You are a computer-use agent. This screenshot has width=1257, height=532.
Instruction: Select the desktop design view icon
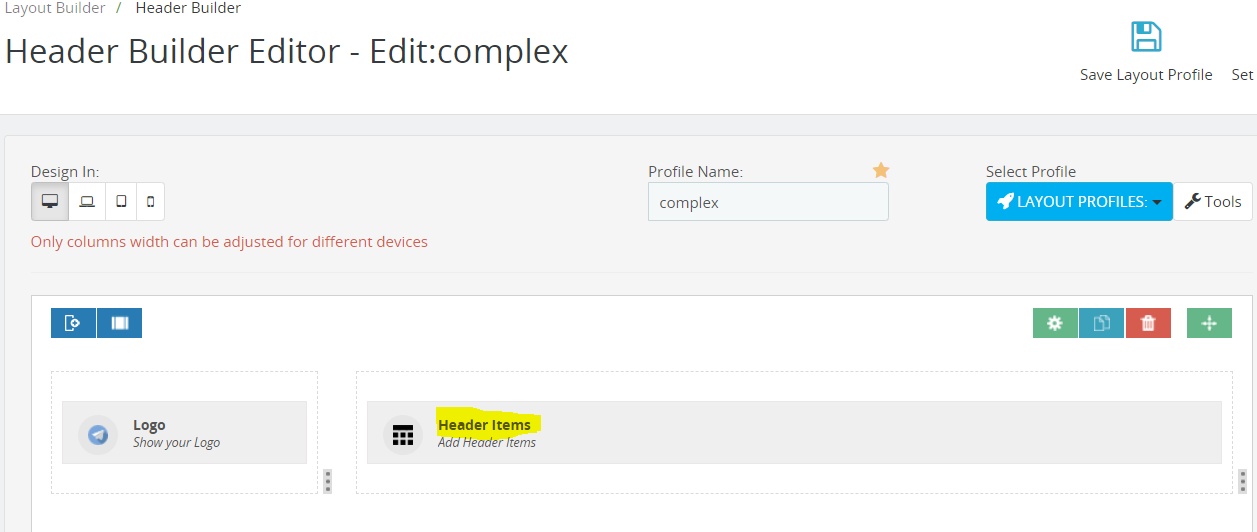click(50, 201)
